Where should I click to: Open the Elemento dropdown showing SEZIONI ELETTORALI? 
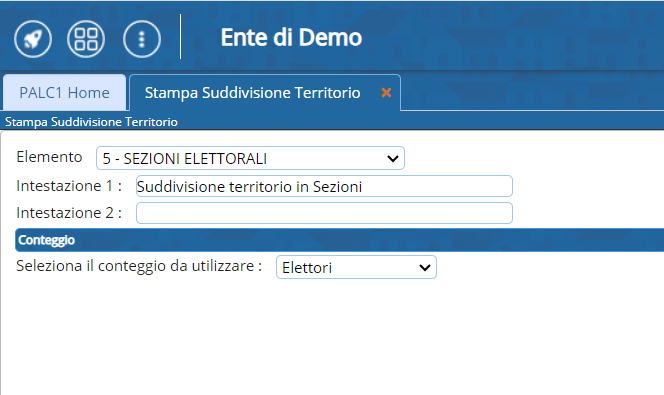click(x=250, y=158)
